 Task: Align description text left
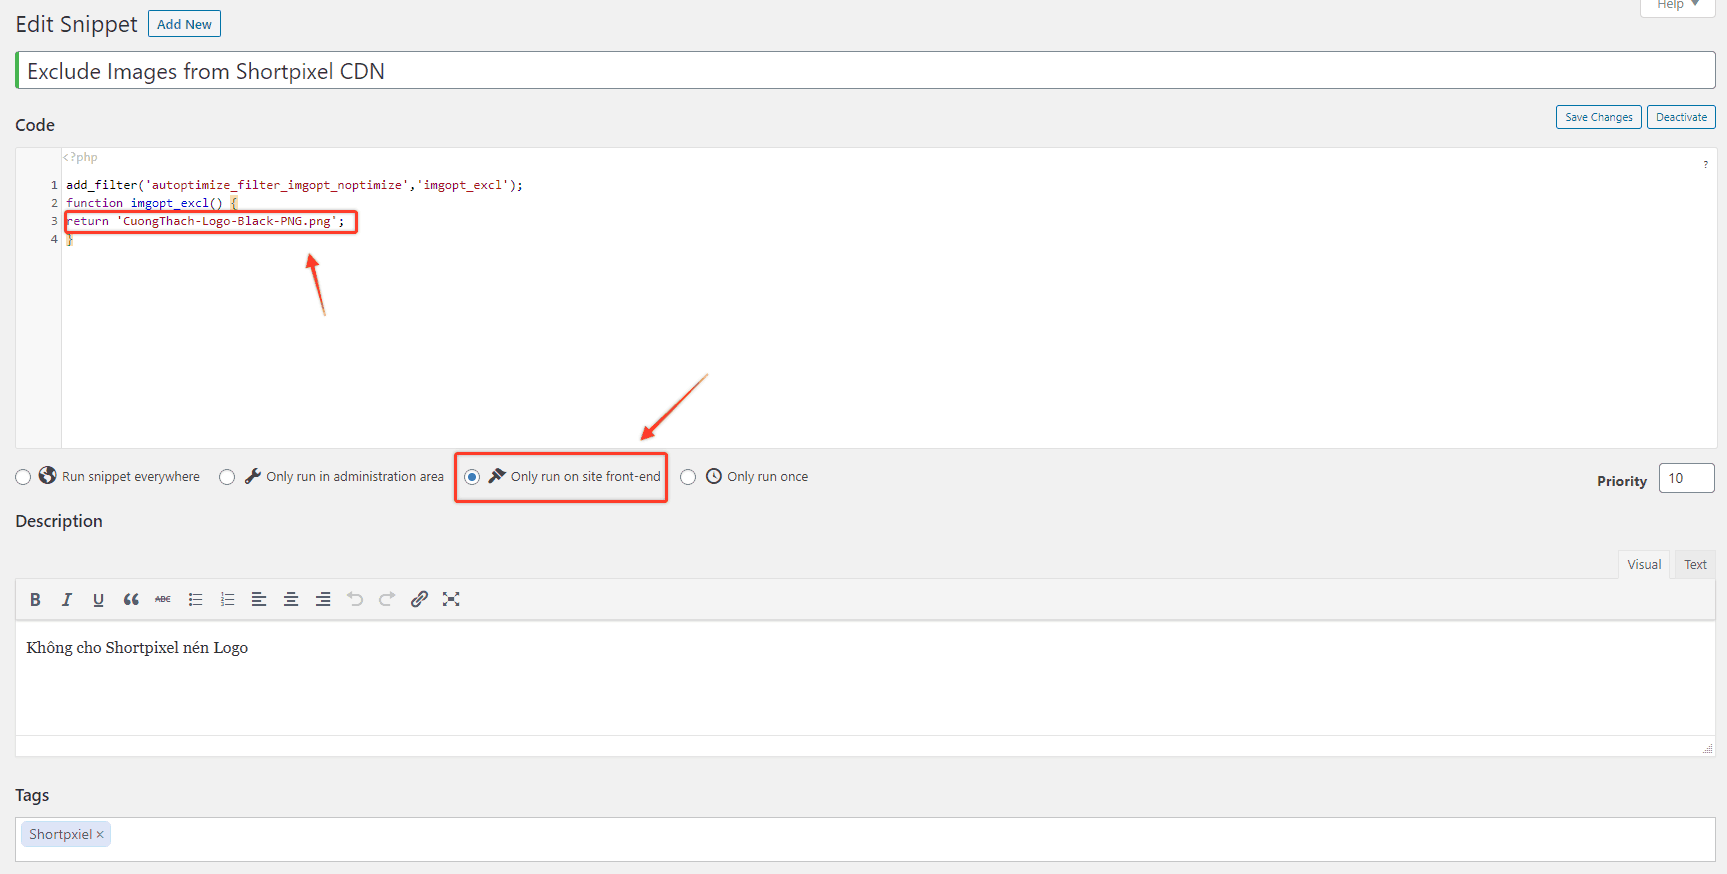pyautogui.click(x=259, y=599)
